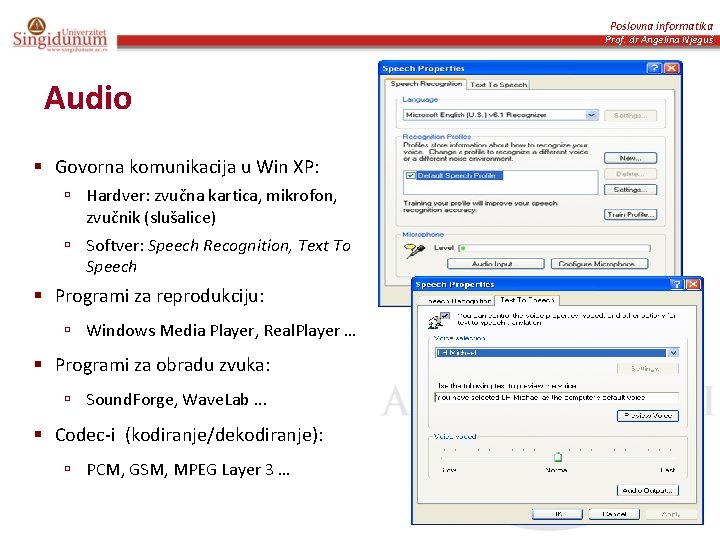This screenshot has height=540, width=720.
Task: Click 'SoundForge, WaveLab ...' text
Action: [176, 399]
